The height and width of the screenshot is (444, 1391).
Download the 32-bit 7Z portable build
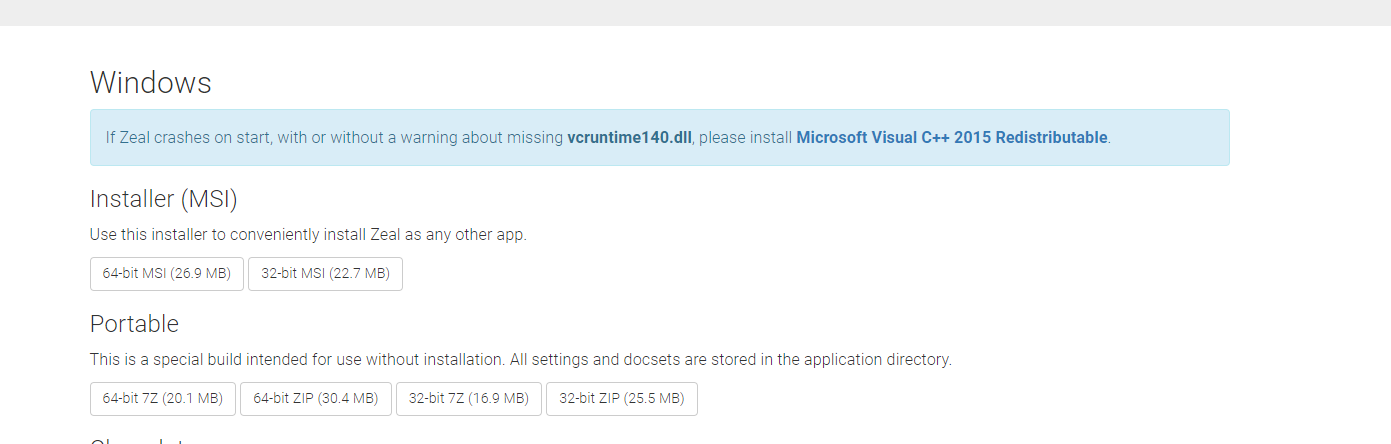point(469,398)
